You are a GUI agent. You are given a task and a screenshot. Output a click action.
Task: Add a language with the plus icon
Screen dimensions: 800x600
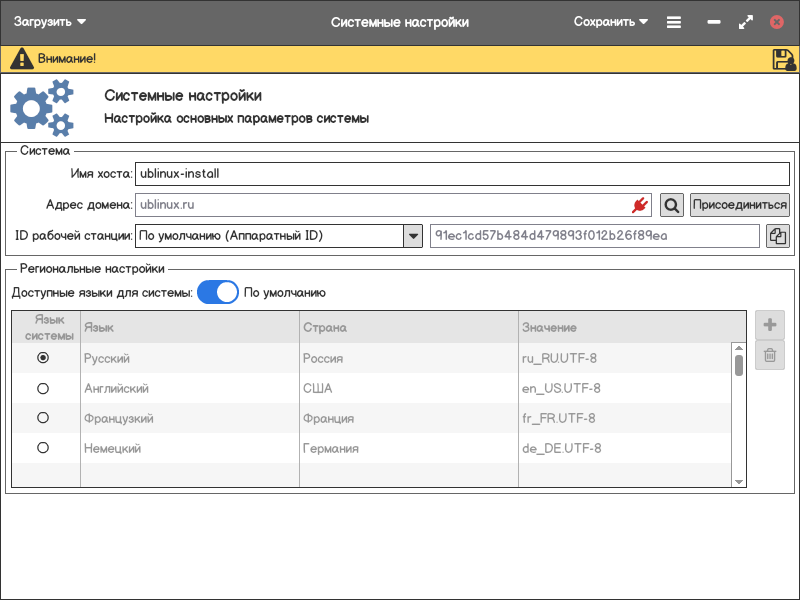coord(770,325)
